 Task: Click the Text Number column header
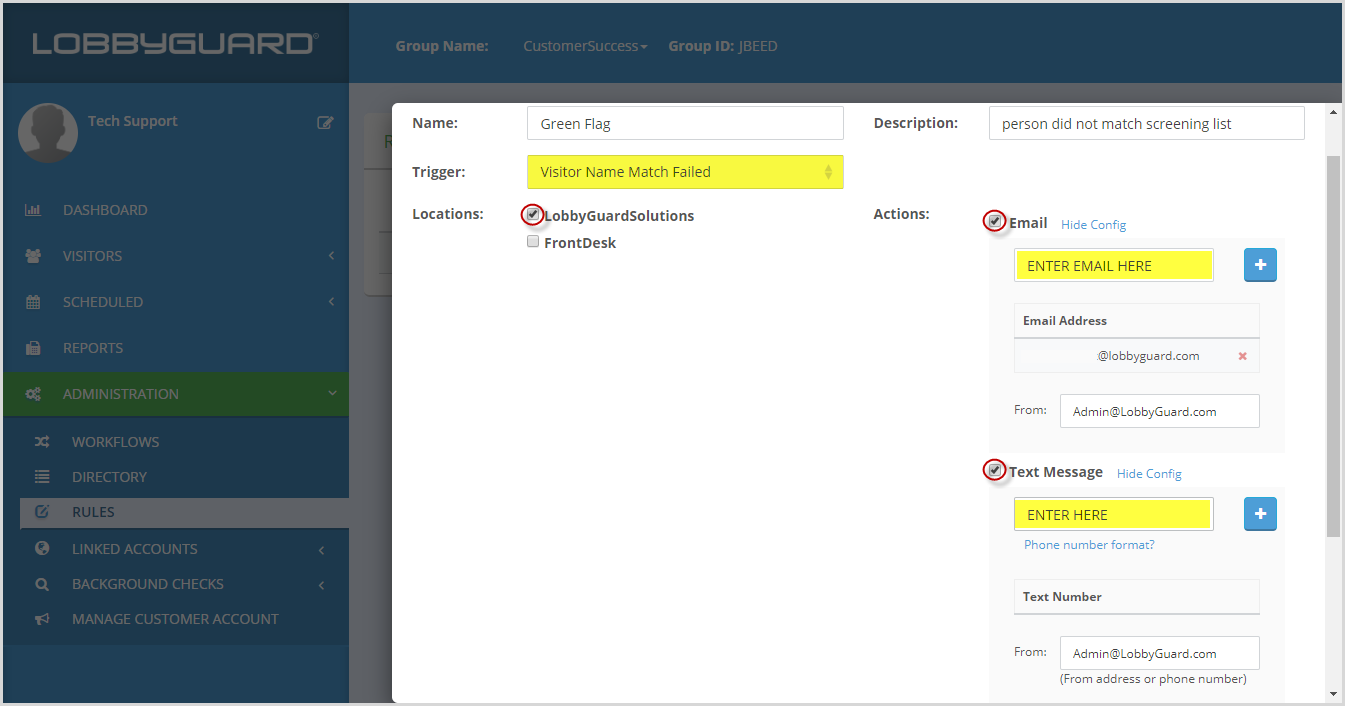click(x=1136, y=597)
